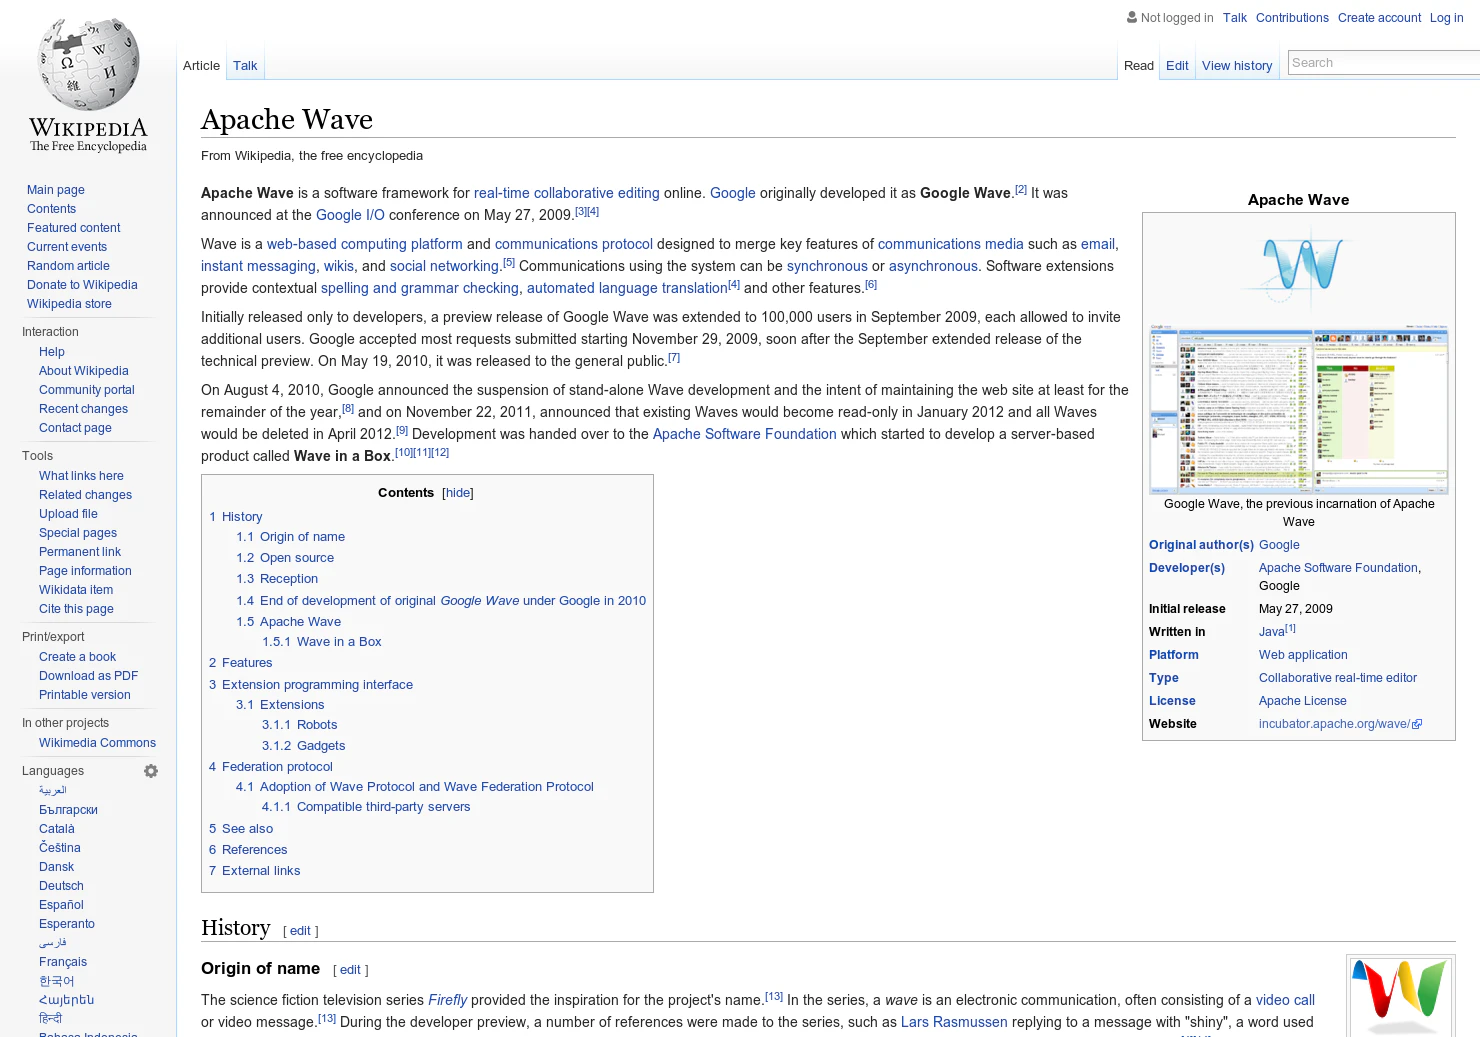This screenshot has width=1480, height=1037.
Task: Jump to 4.1.1 Compatible third-party servers
Action: pyautogui.click(x=366, y=807)
